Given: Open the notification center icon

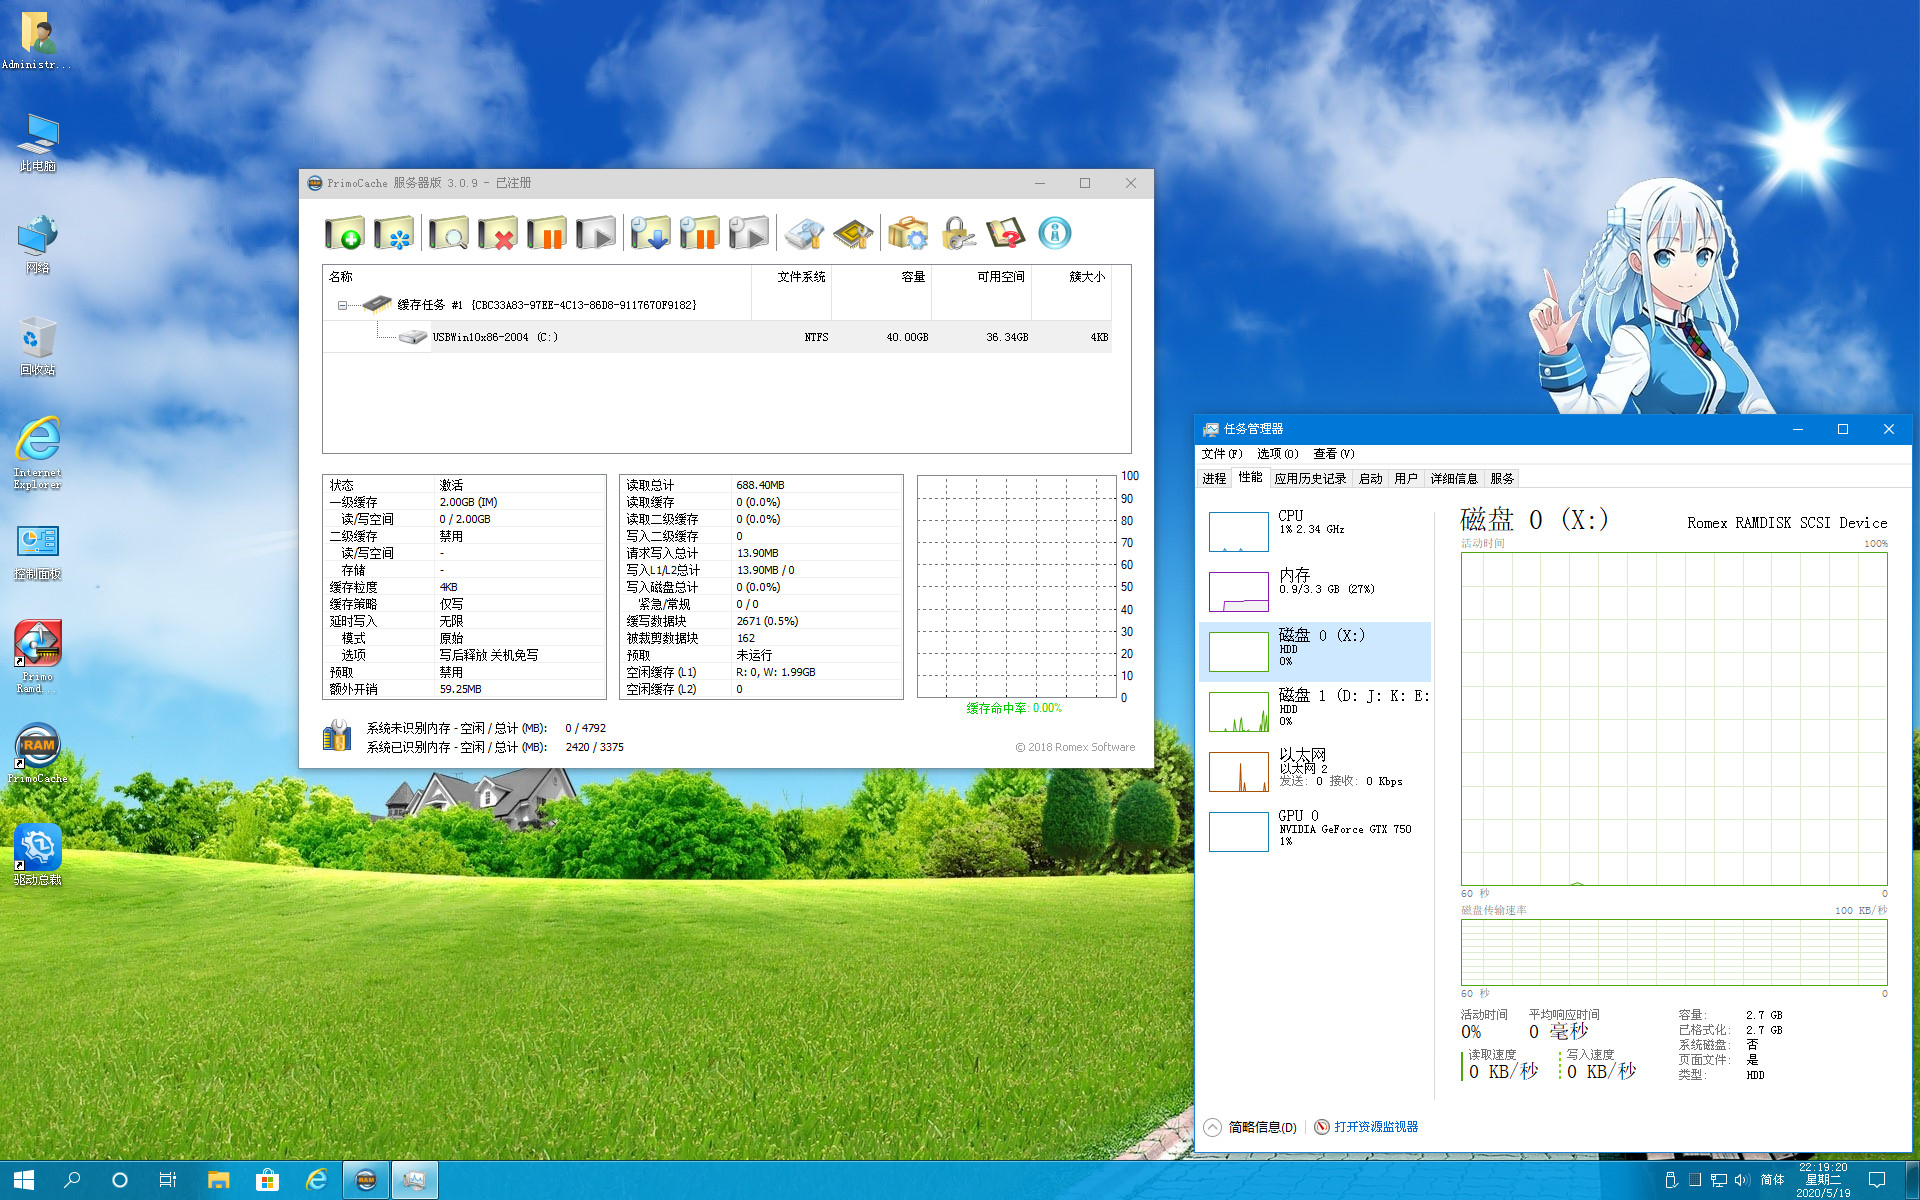Looking at the screenshot, I should (1877, 1180).
